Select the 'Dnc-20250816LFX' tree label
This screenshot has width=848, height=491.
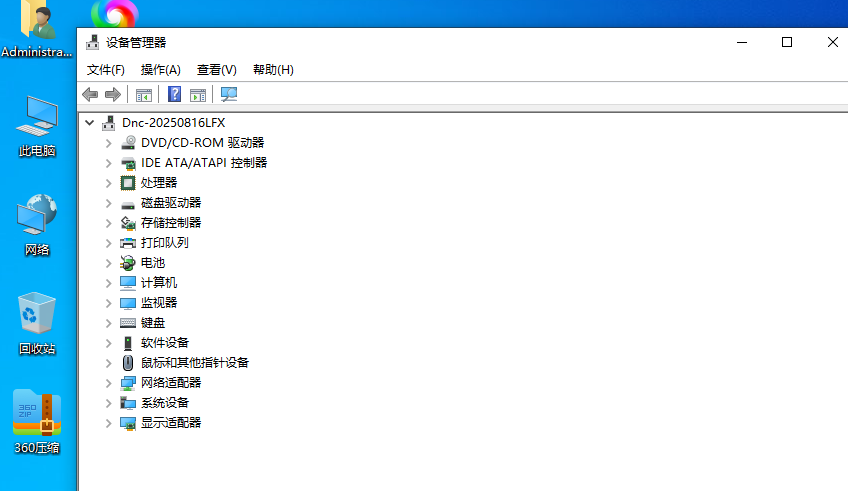pyautogui.click(x=174, y=123)
